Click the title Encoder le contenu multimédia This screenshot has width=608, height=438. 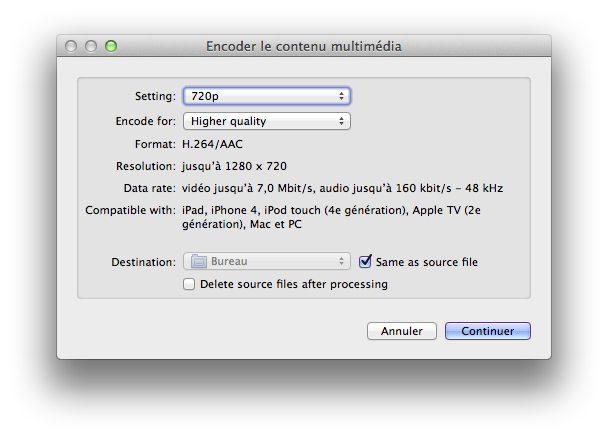point(304,46)
